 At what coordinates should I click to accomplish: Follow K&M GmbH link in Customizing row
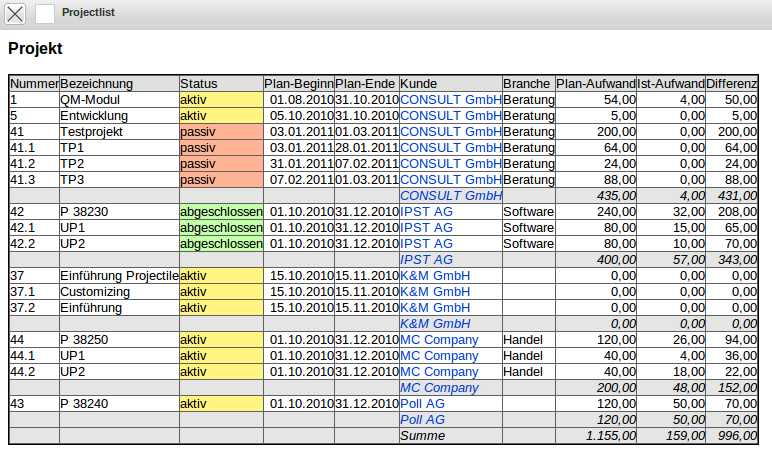[435, 292]
